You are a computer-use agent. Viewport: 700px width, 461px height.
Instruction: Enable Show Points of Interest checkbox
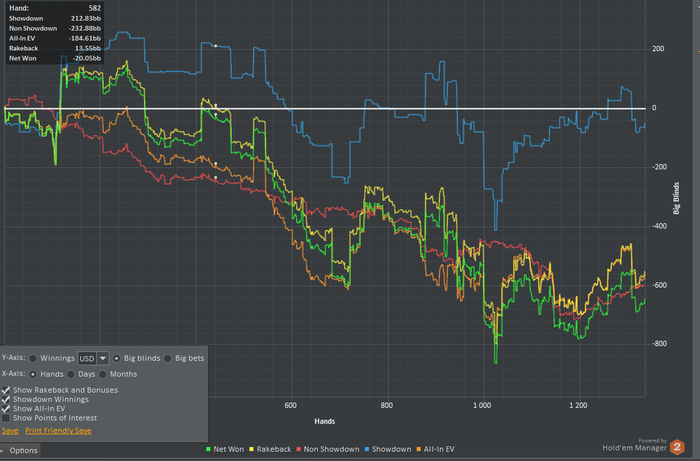(6, 418)
